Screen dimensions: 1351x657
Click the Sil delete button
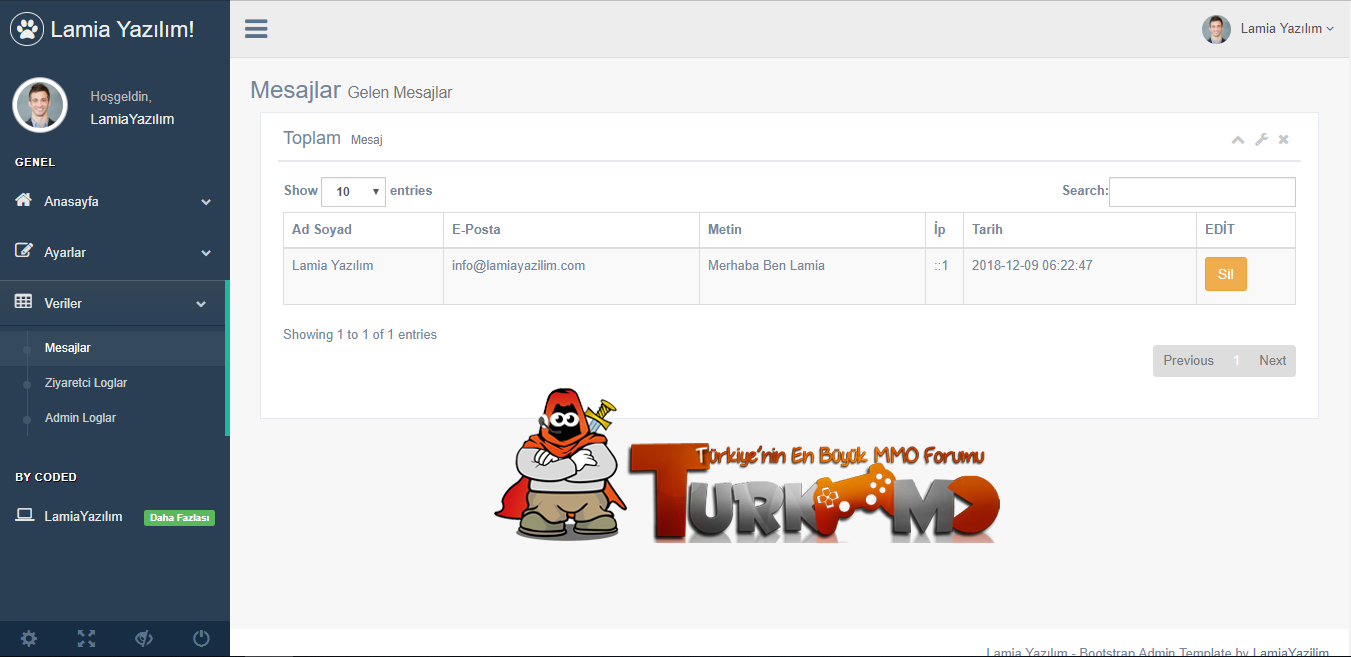click(x=1226, y=274)
